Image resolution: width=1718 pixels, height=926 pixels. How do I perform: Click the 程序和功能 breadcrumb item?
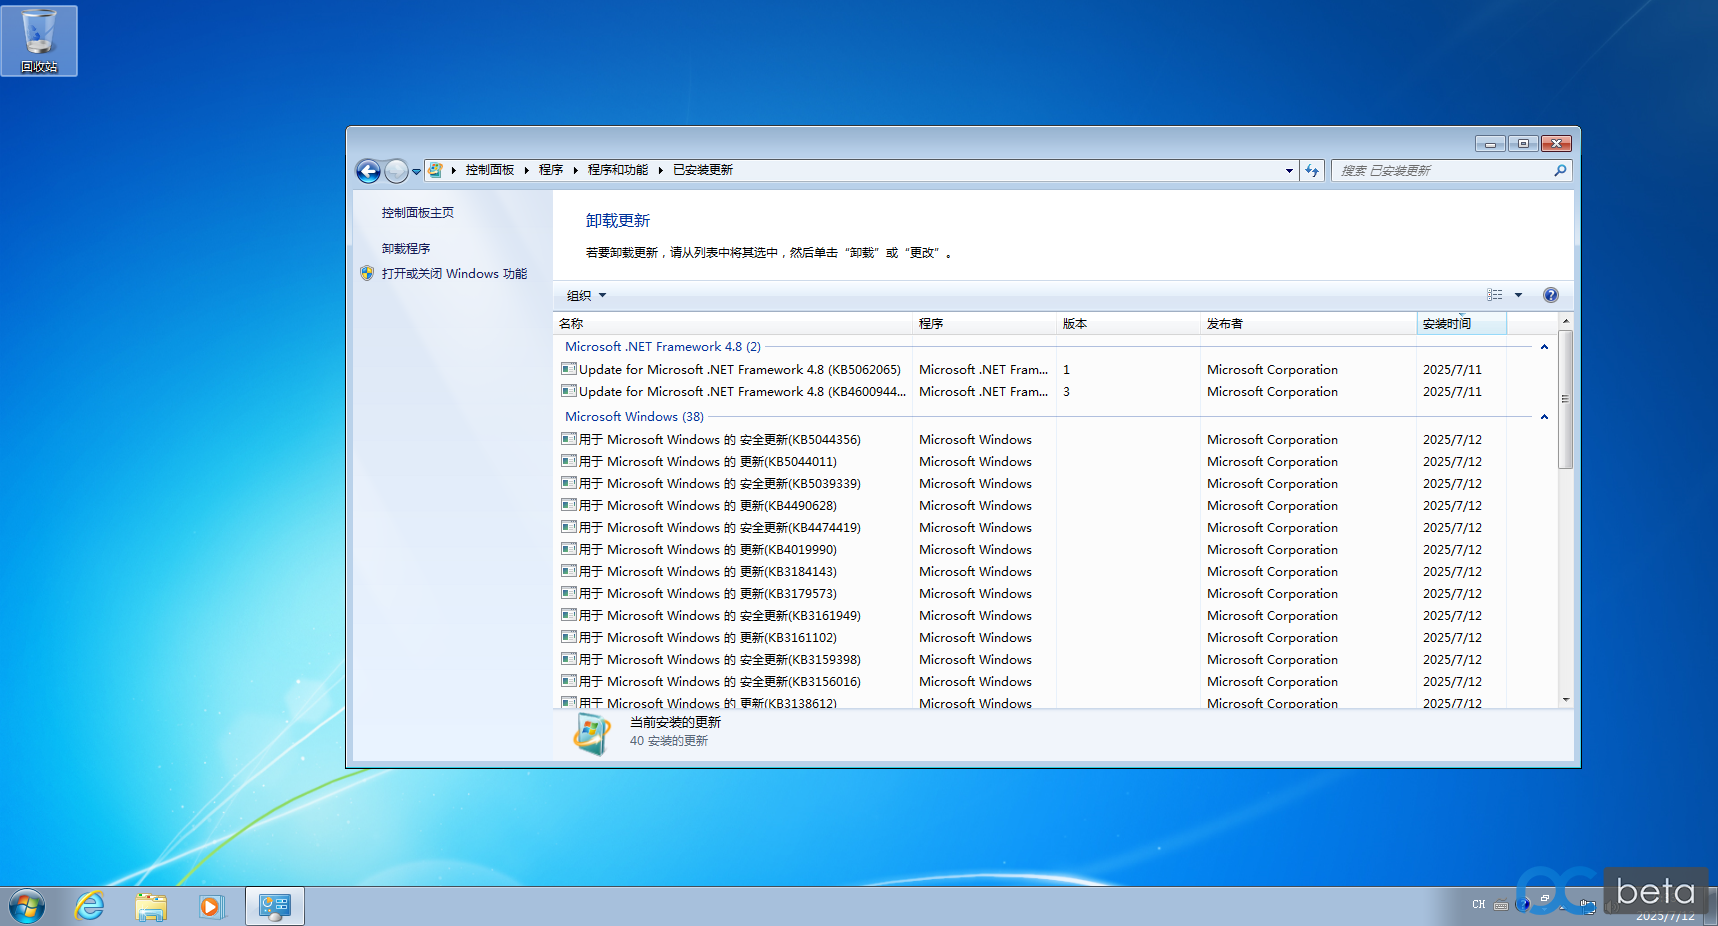(x=617, y=170)
